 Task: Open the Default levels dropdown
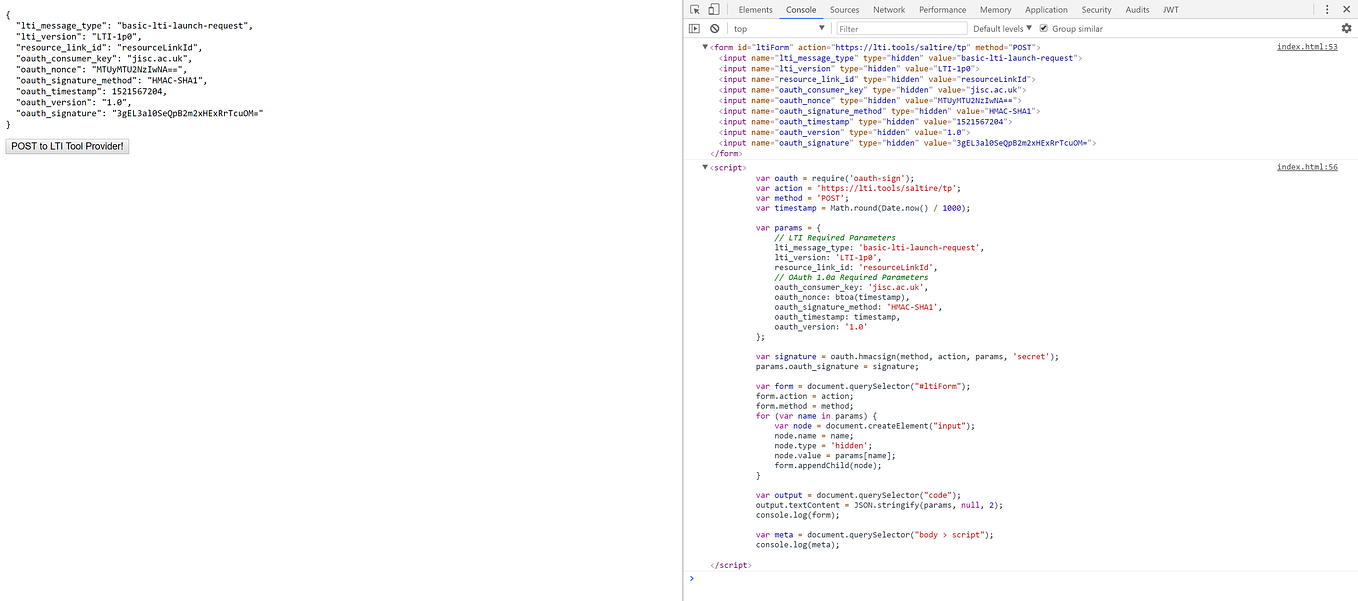tap(1002, 28)
